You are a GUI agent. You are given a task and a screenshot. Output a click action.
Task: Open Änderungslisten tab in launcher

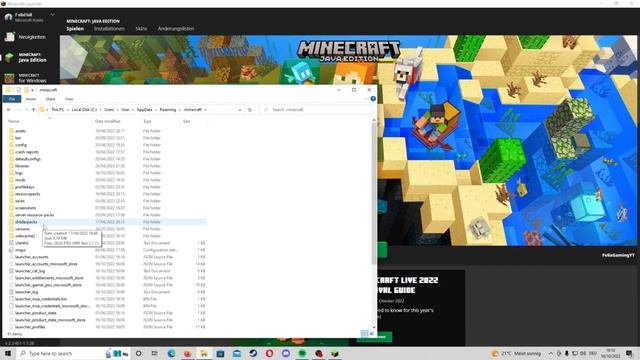tap(176, 29)
